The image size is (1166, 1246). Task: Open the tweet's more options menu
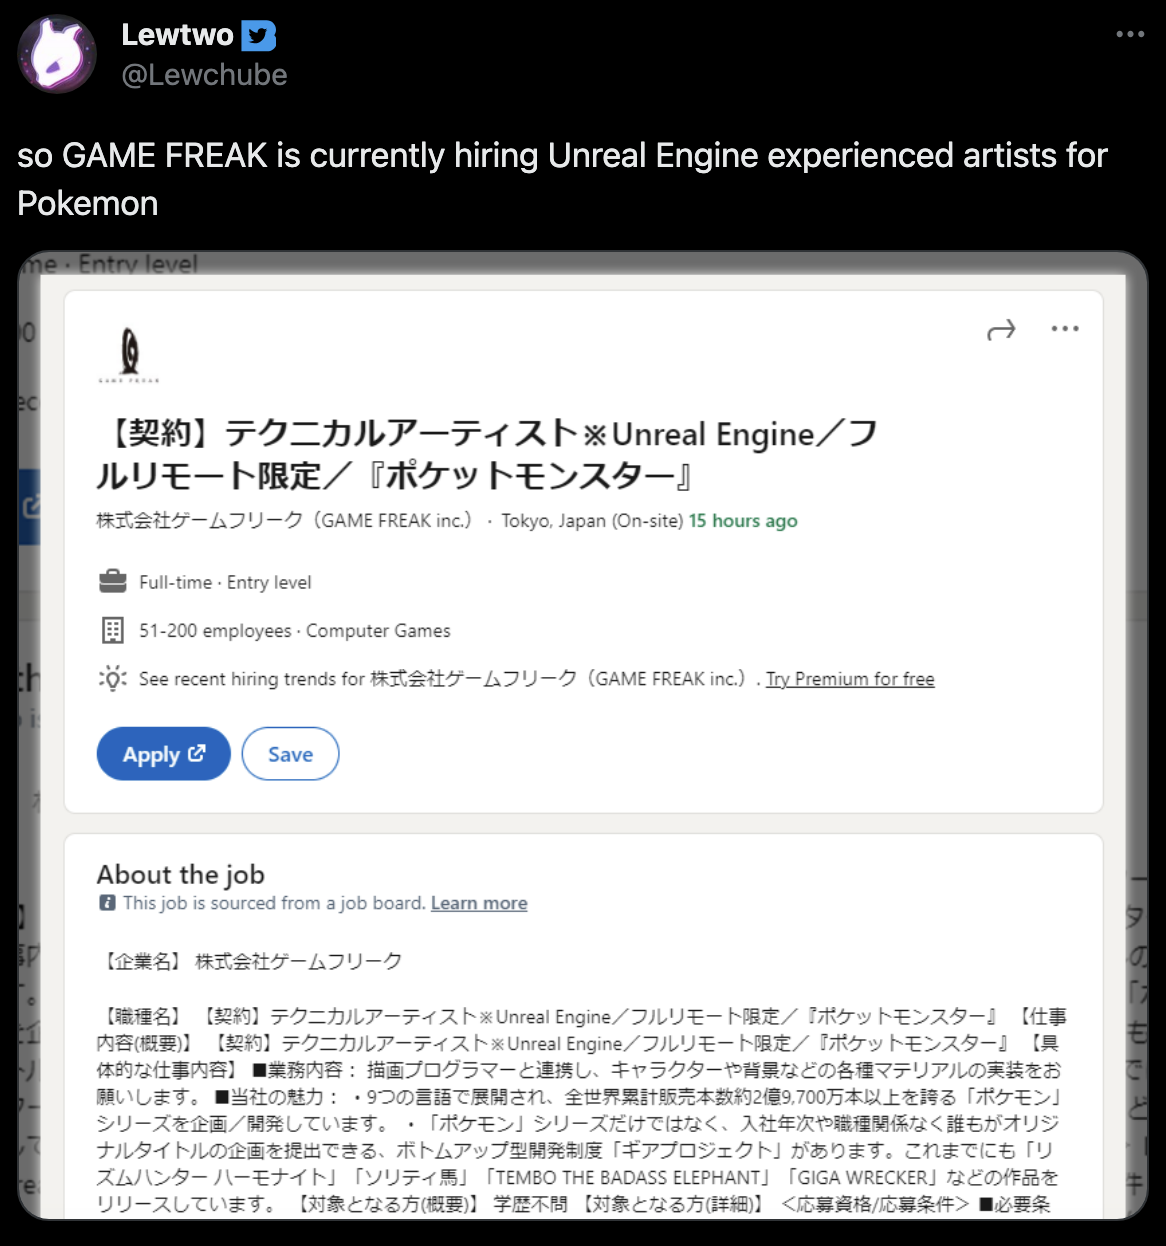pyautogui.click(x=1130, y=34)
